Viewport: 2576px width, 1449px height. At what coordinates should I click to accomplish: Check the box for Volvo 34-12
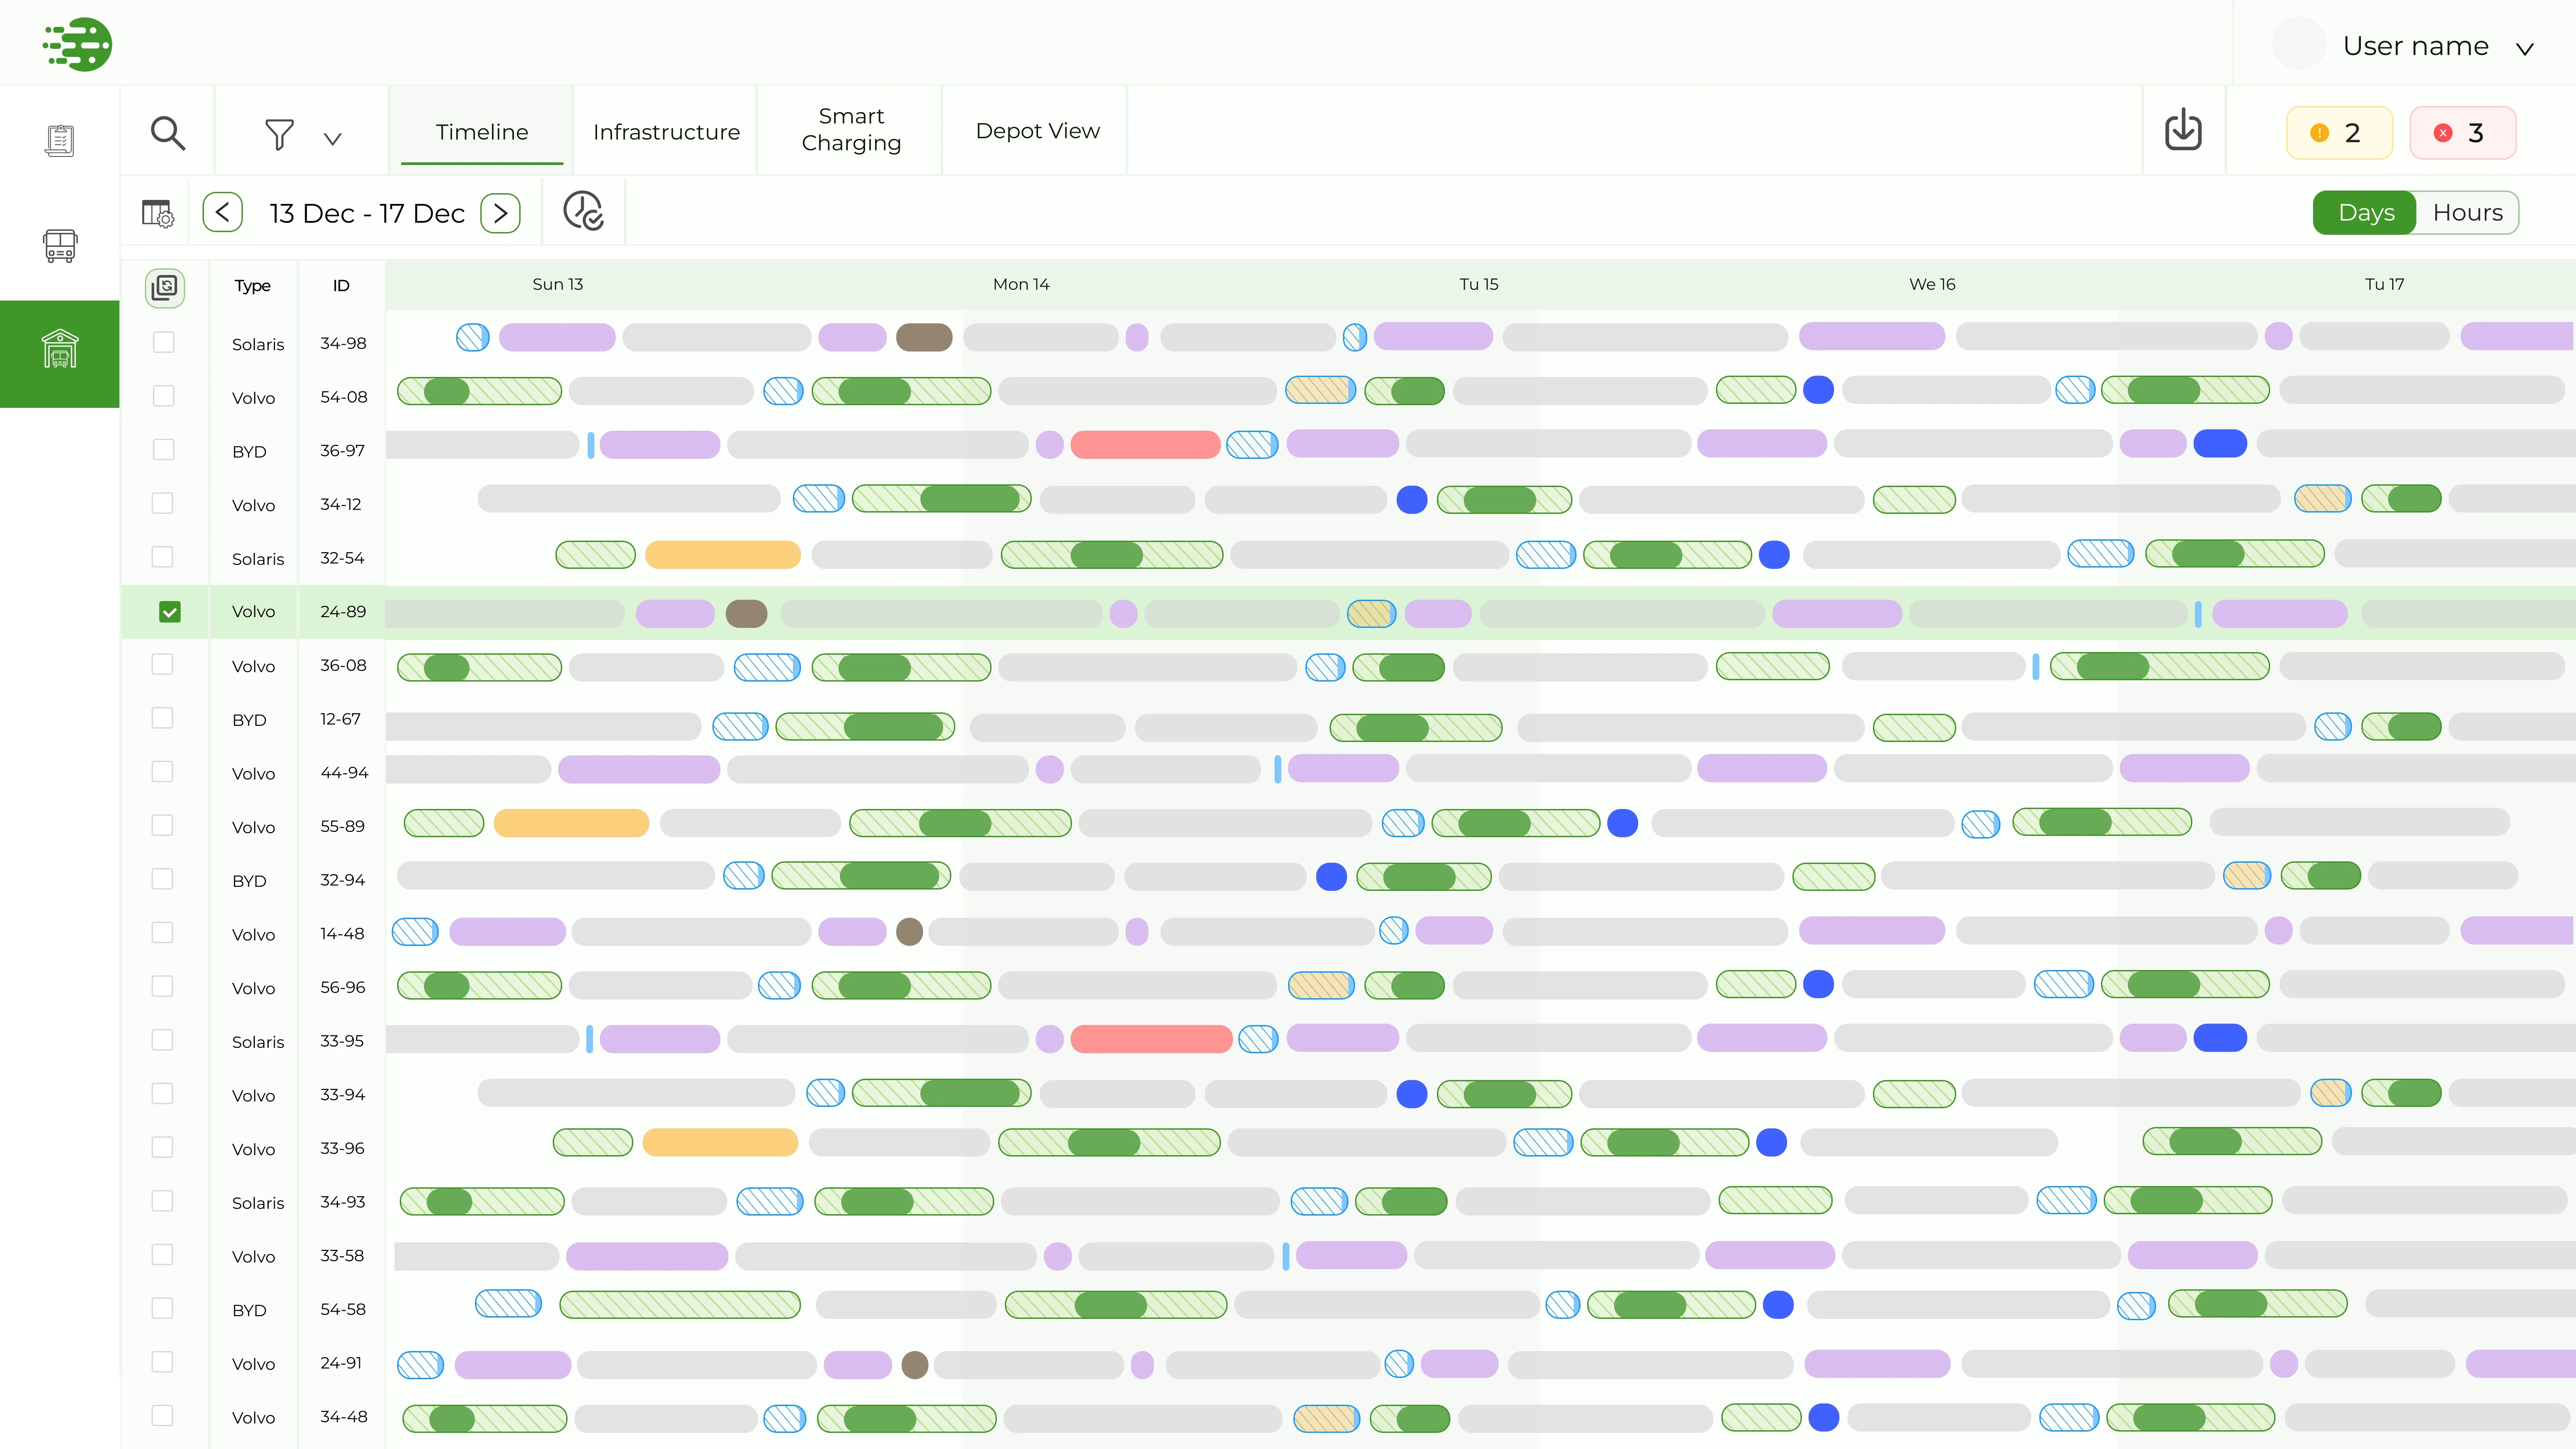(163, 503)
